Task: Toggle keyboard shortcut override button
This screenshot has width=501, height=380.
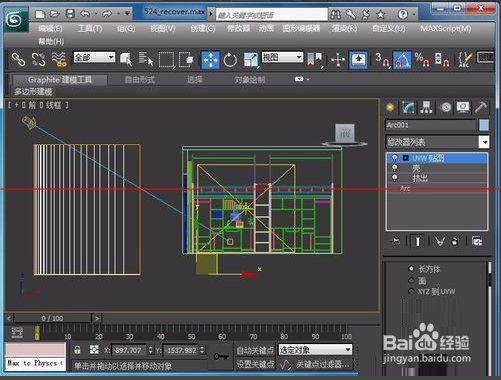Action: (358, 60)
